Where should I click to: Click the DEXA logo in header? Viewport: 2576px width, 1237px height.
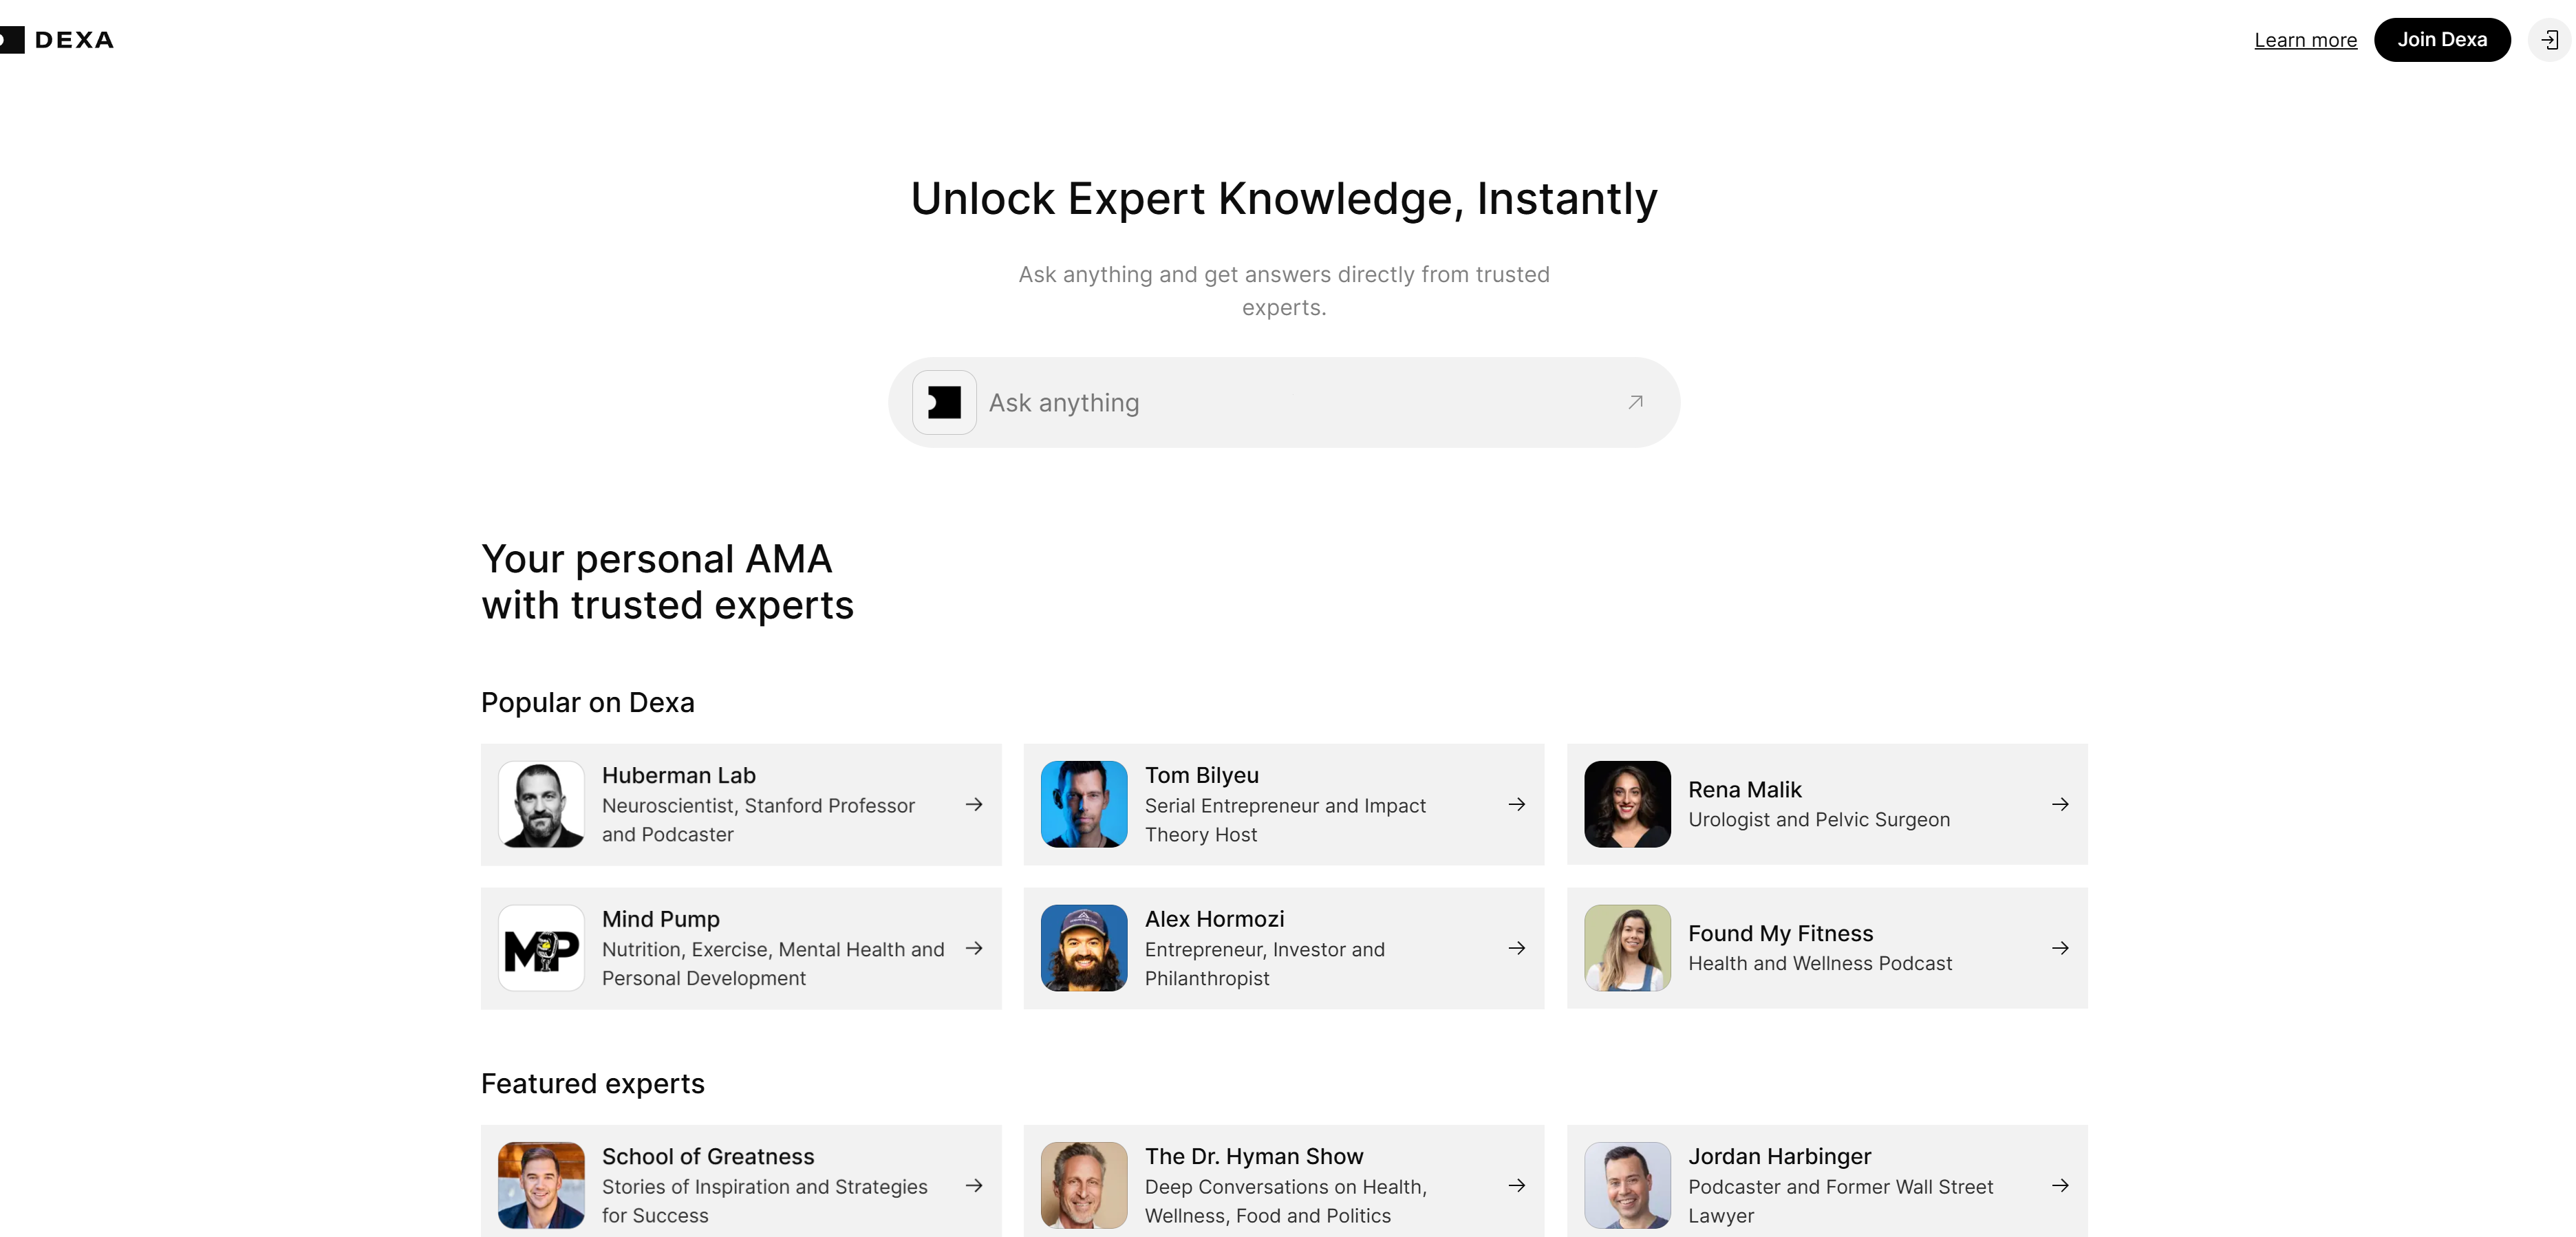(x=60, y=40)
